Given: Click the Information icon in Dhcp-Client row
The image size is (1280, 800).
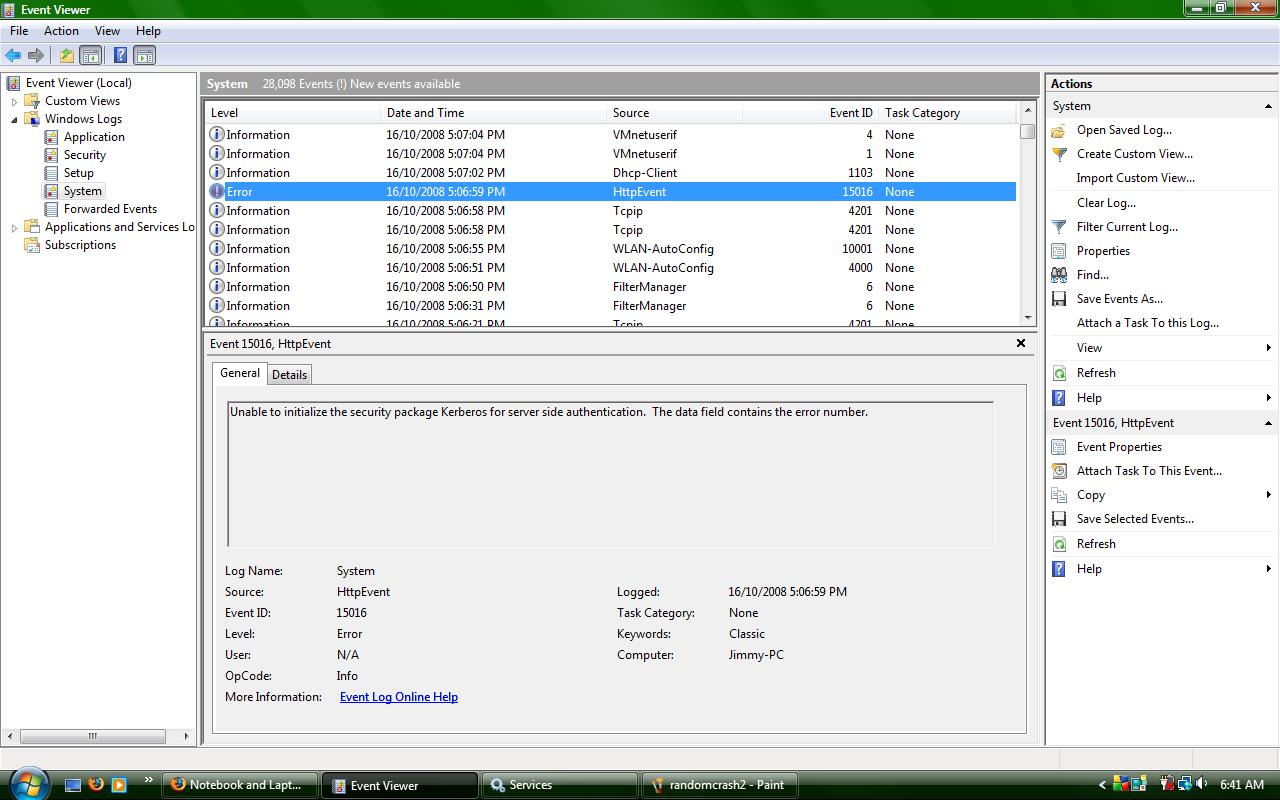Looking at the screenshot, I should tap(216, 173).
